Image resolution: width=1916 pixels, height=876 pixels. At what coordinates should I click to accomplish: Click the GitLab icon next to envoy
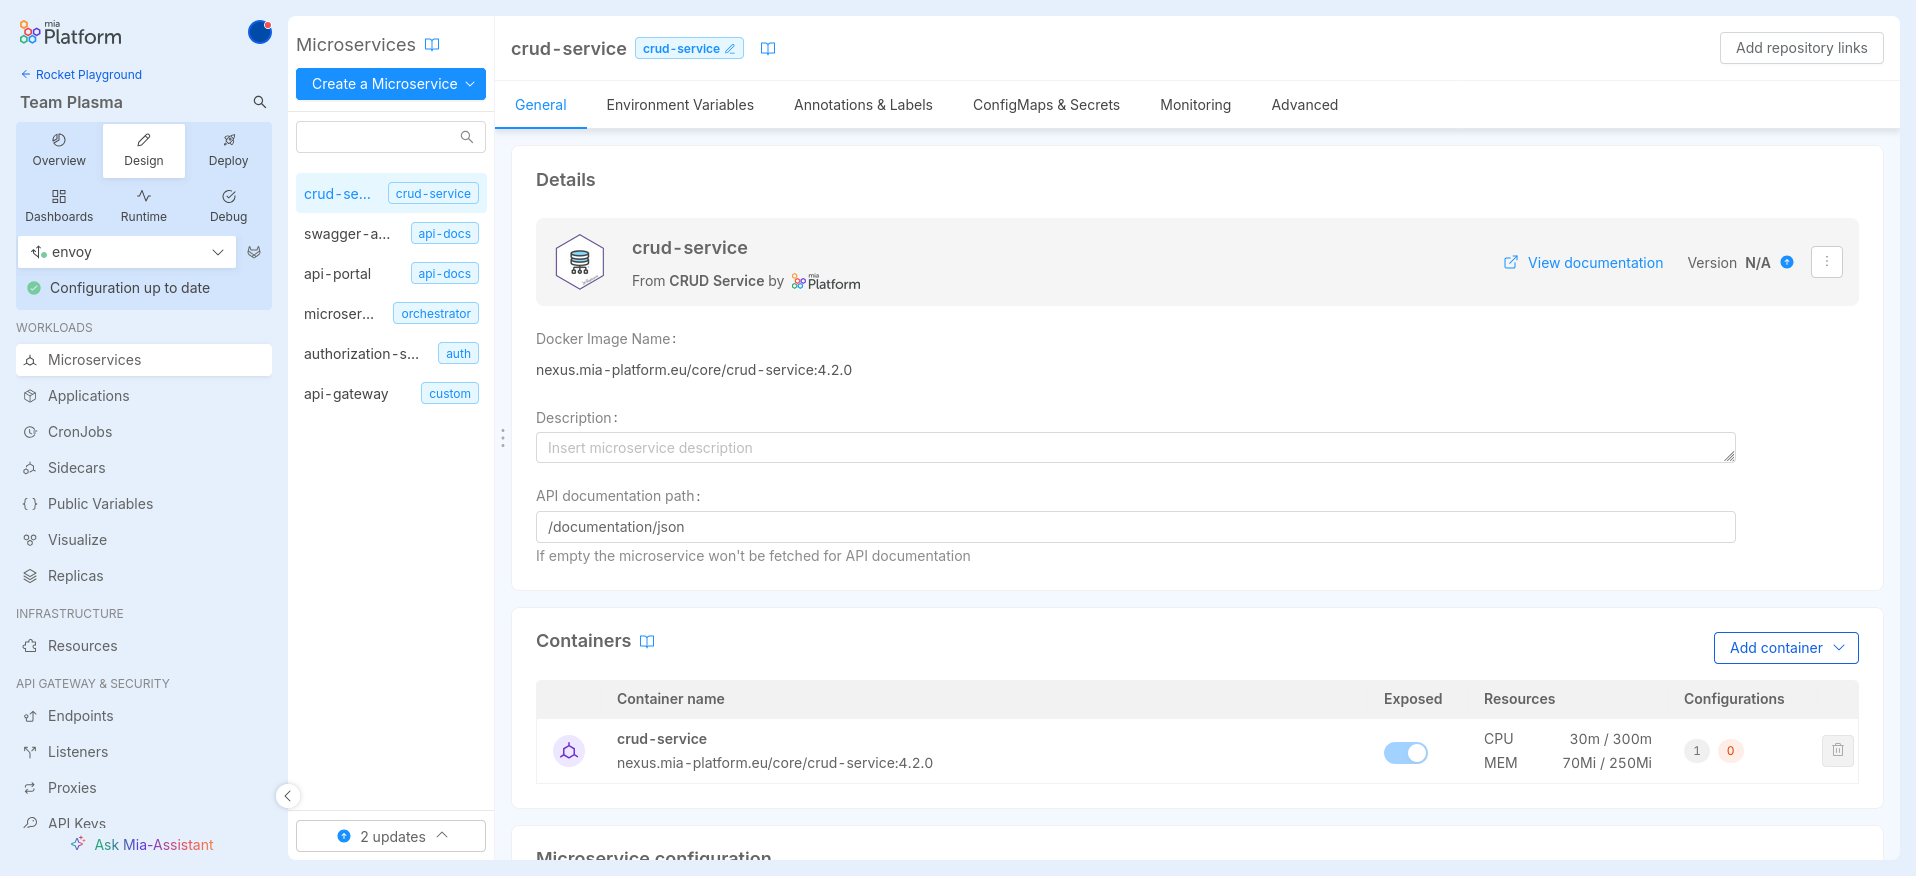pyautogui.click(x=254, y=252)
